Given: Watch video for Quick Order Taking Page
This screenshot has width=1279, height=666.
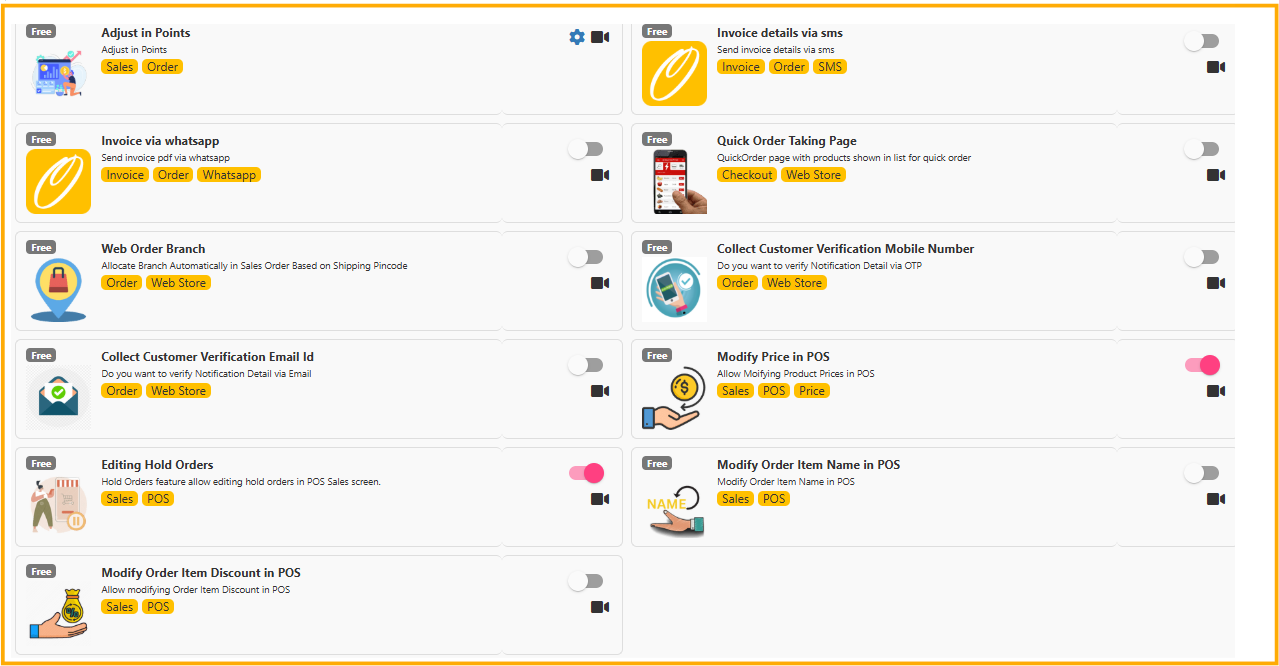Looking at the screenshot, I should 1216,174.
